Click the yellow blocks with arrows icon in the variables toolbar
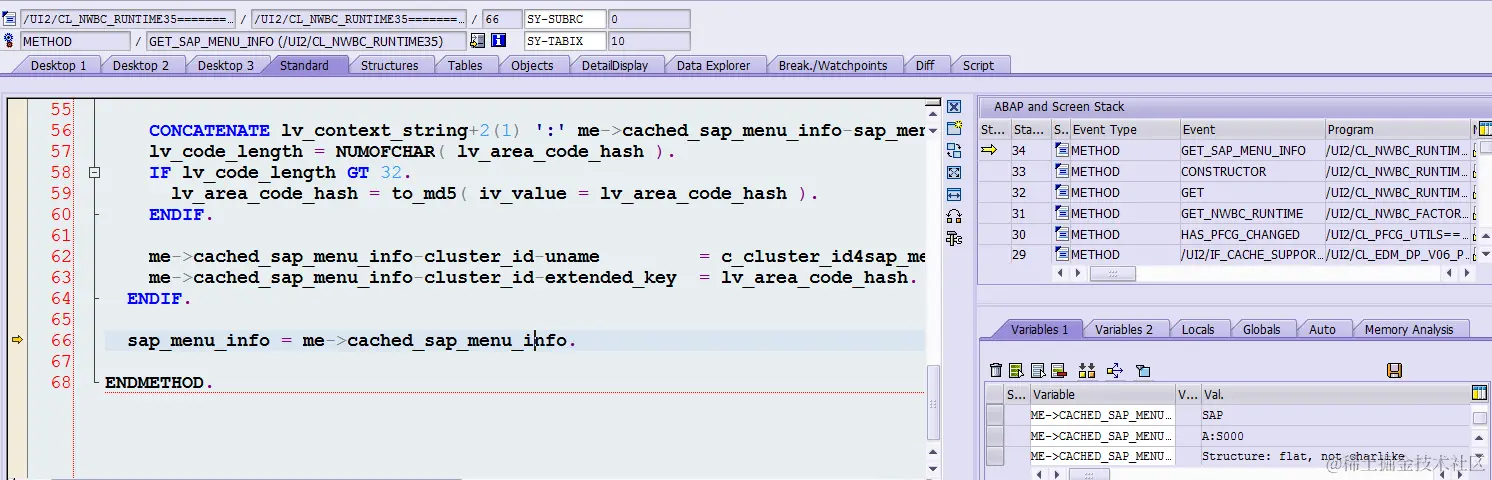 click(1087, 371)
